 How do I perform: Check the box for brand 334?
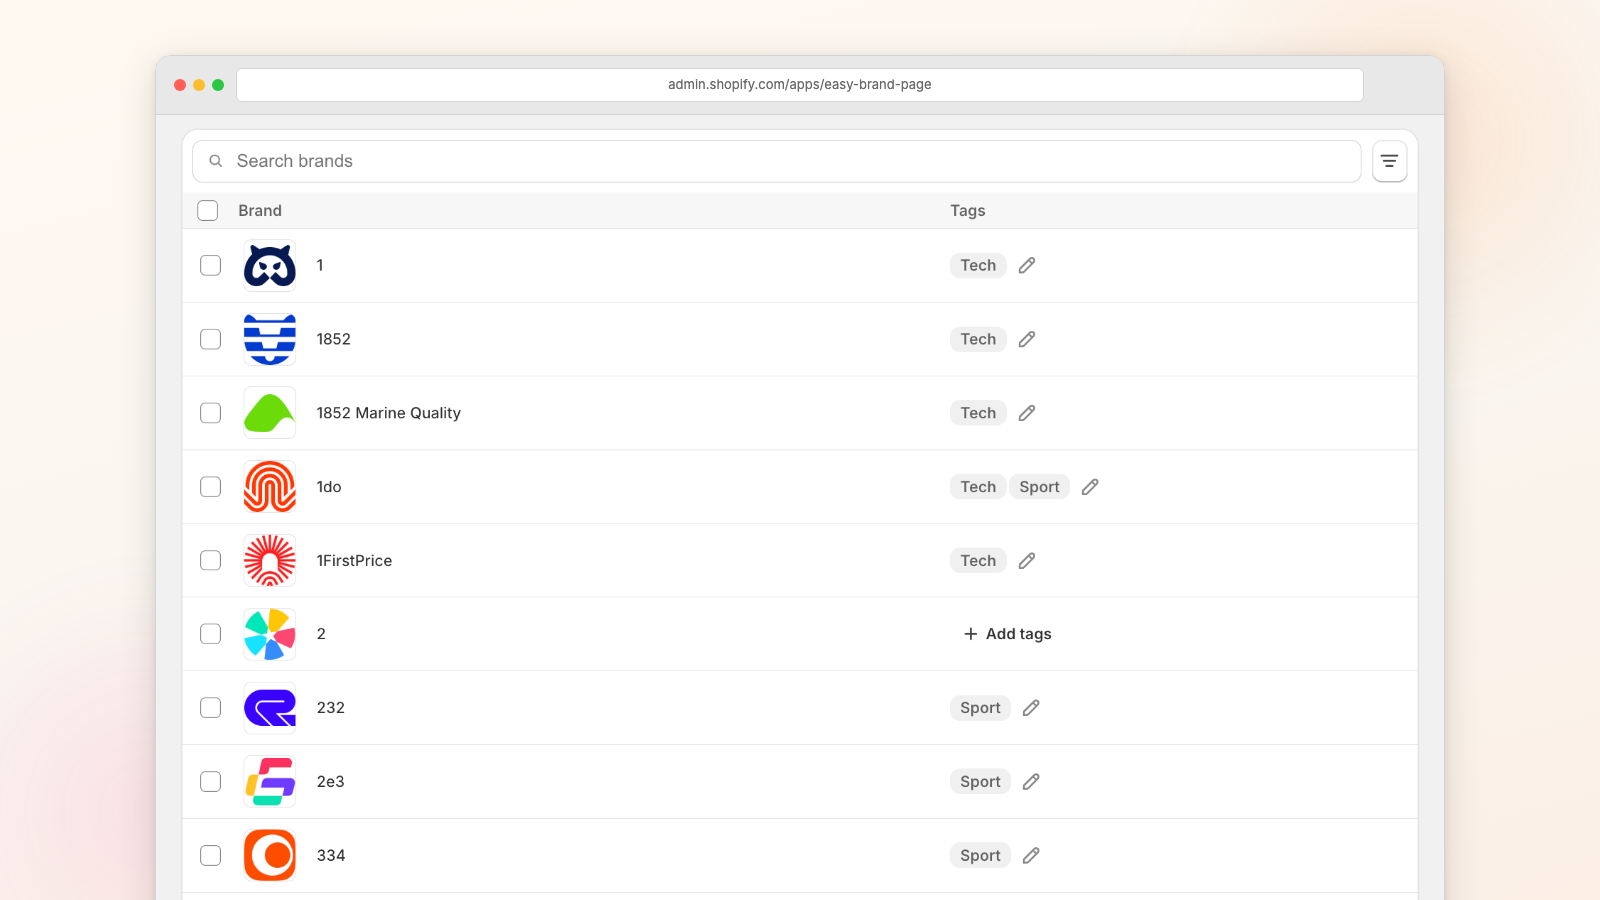coord(210,855)
